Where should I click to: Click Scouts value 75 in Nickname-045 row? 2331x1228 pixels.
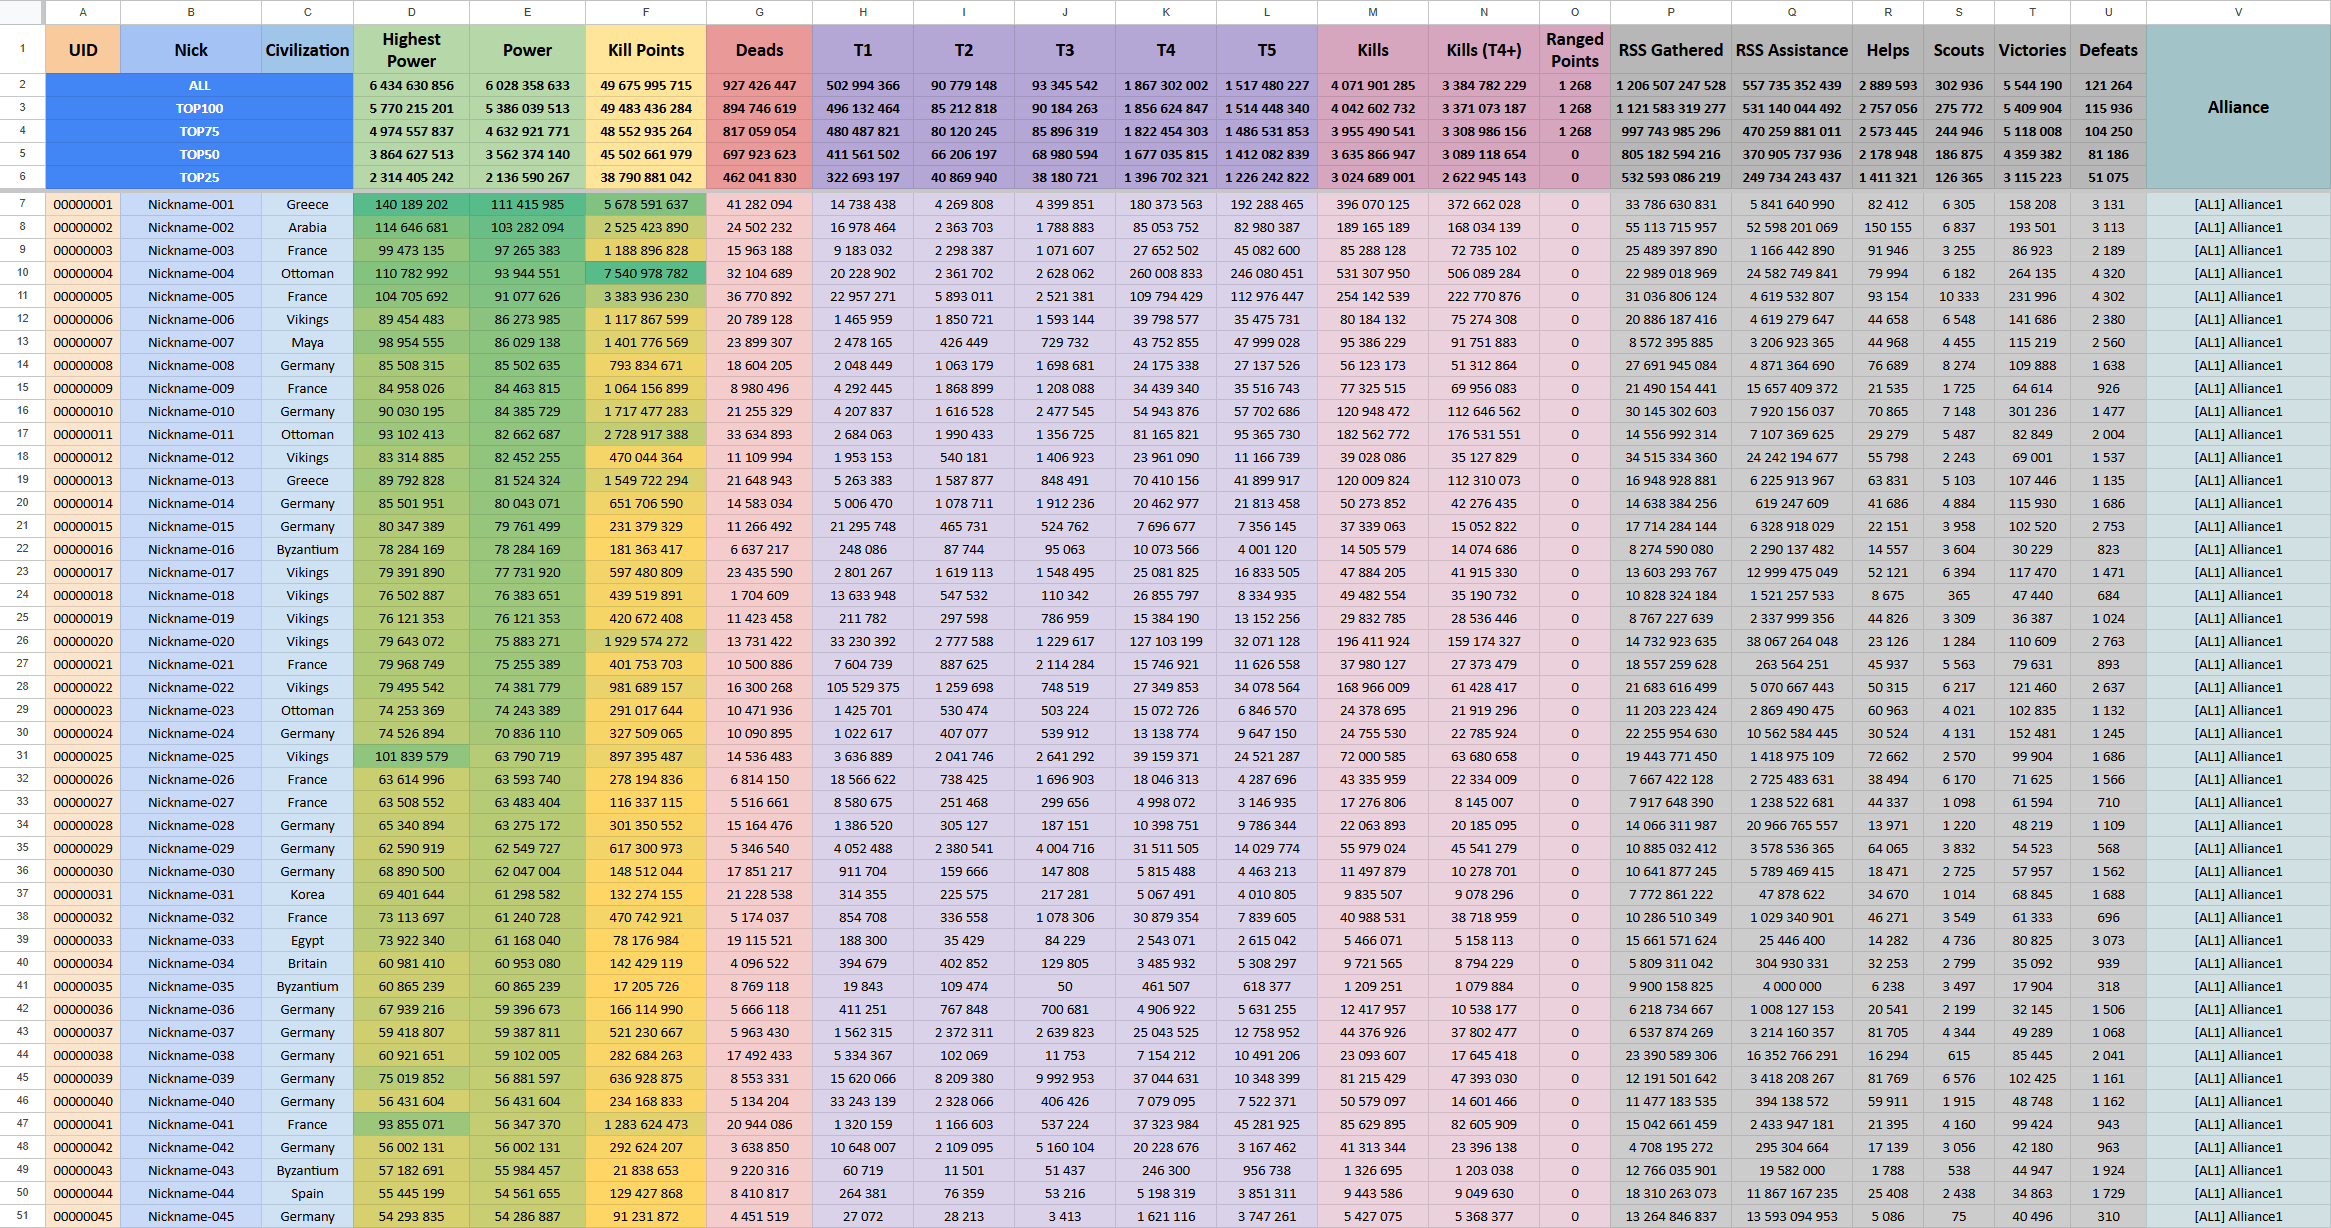[x=1959, y=1216]
